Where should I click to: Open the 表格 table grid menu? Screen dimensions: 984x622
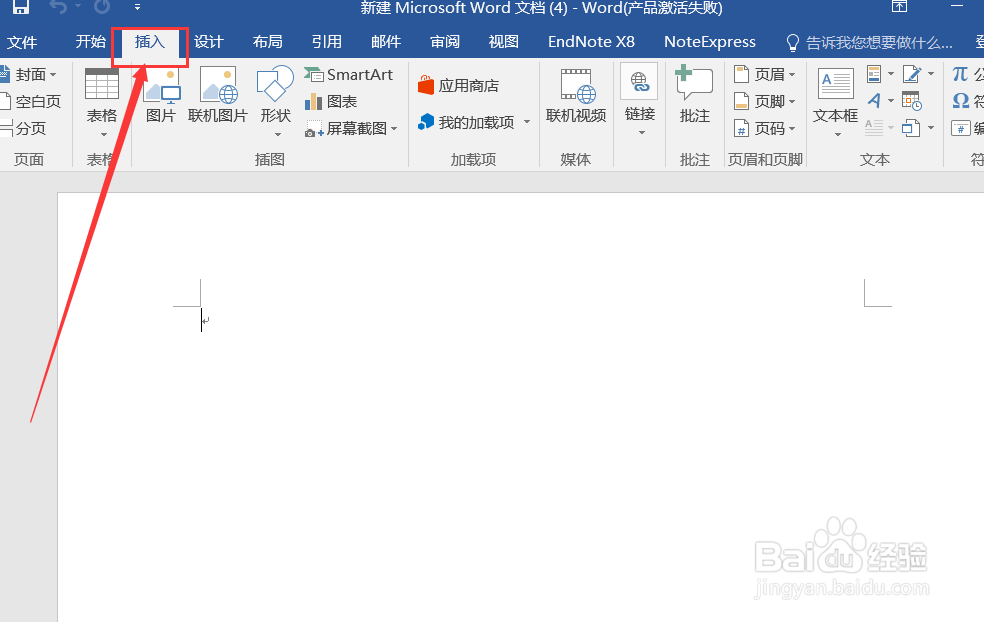[102, 102]
